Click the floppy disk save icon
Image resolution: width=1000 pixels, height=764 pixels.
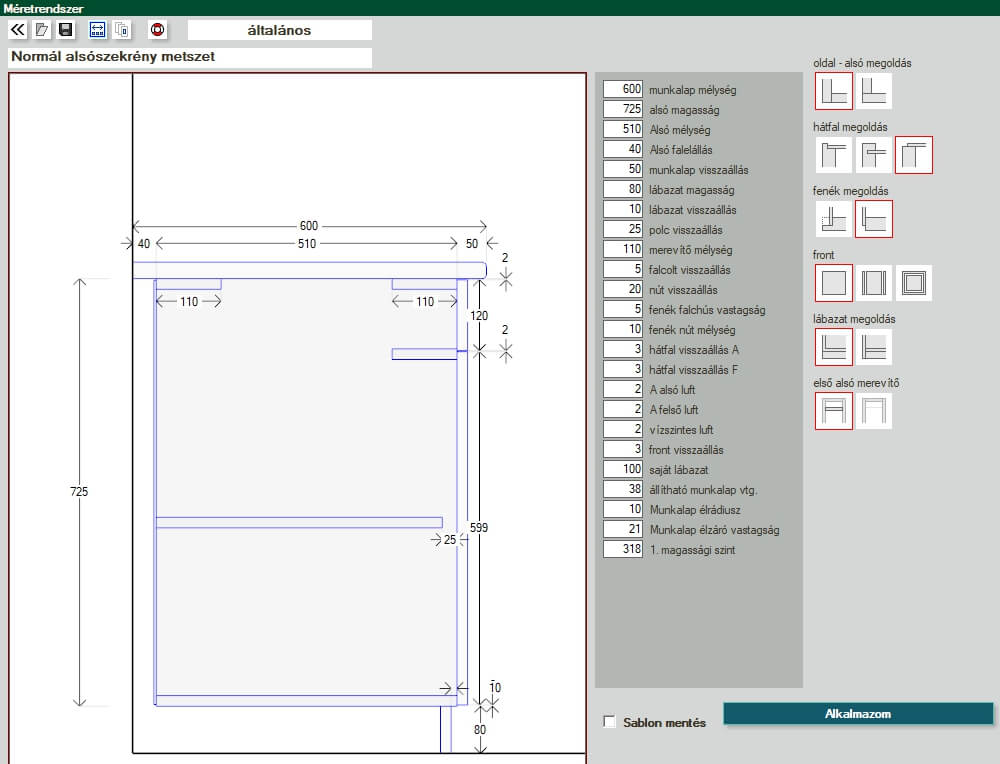(66, 30)
